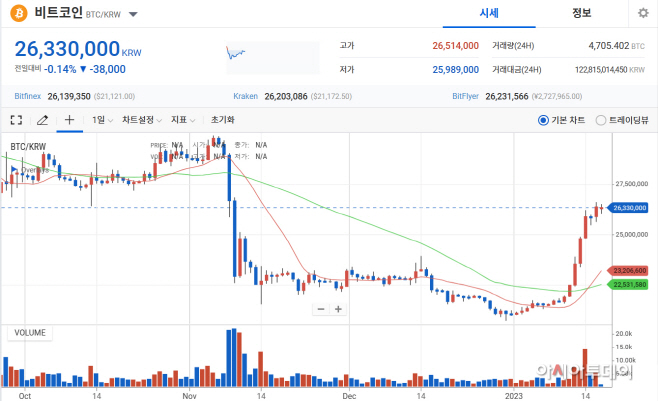Click the Kraken exchange link
Screen dimensions: 658x401
tap(245, 96)
